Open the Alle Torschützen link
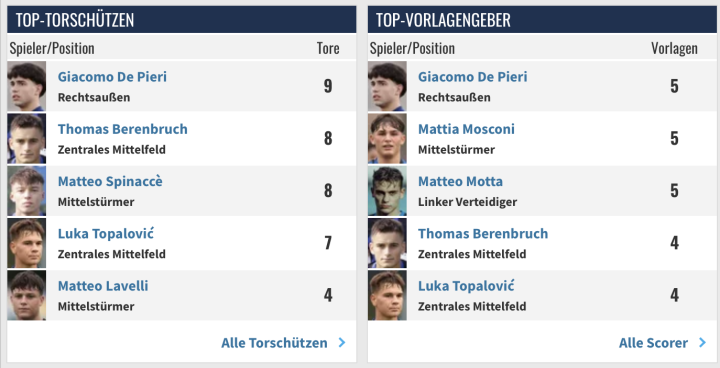720x368 pixels. [x=274, y=343]
